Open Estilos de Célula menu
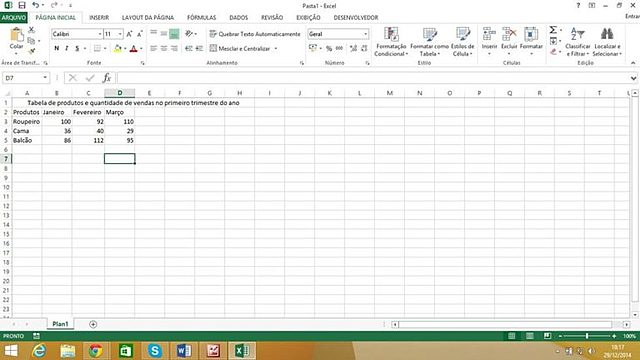The height and width of the screenshot is (360, 640). (x=462, y=42)
